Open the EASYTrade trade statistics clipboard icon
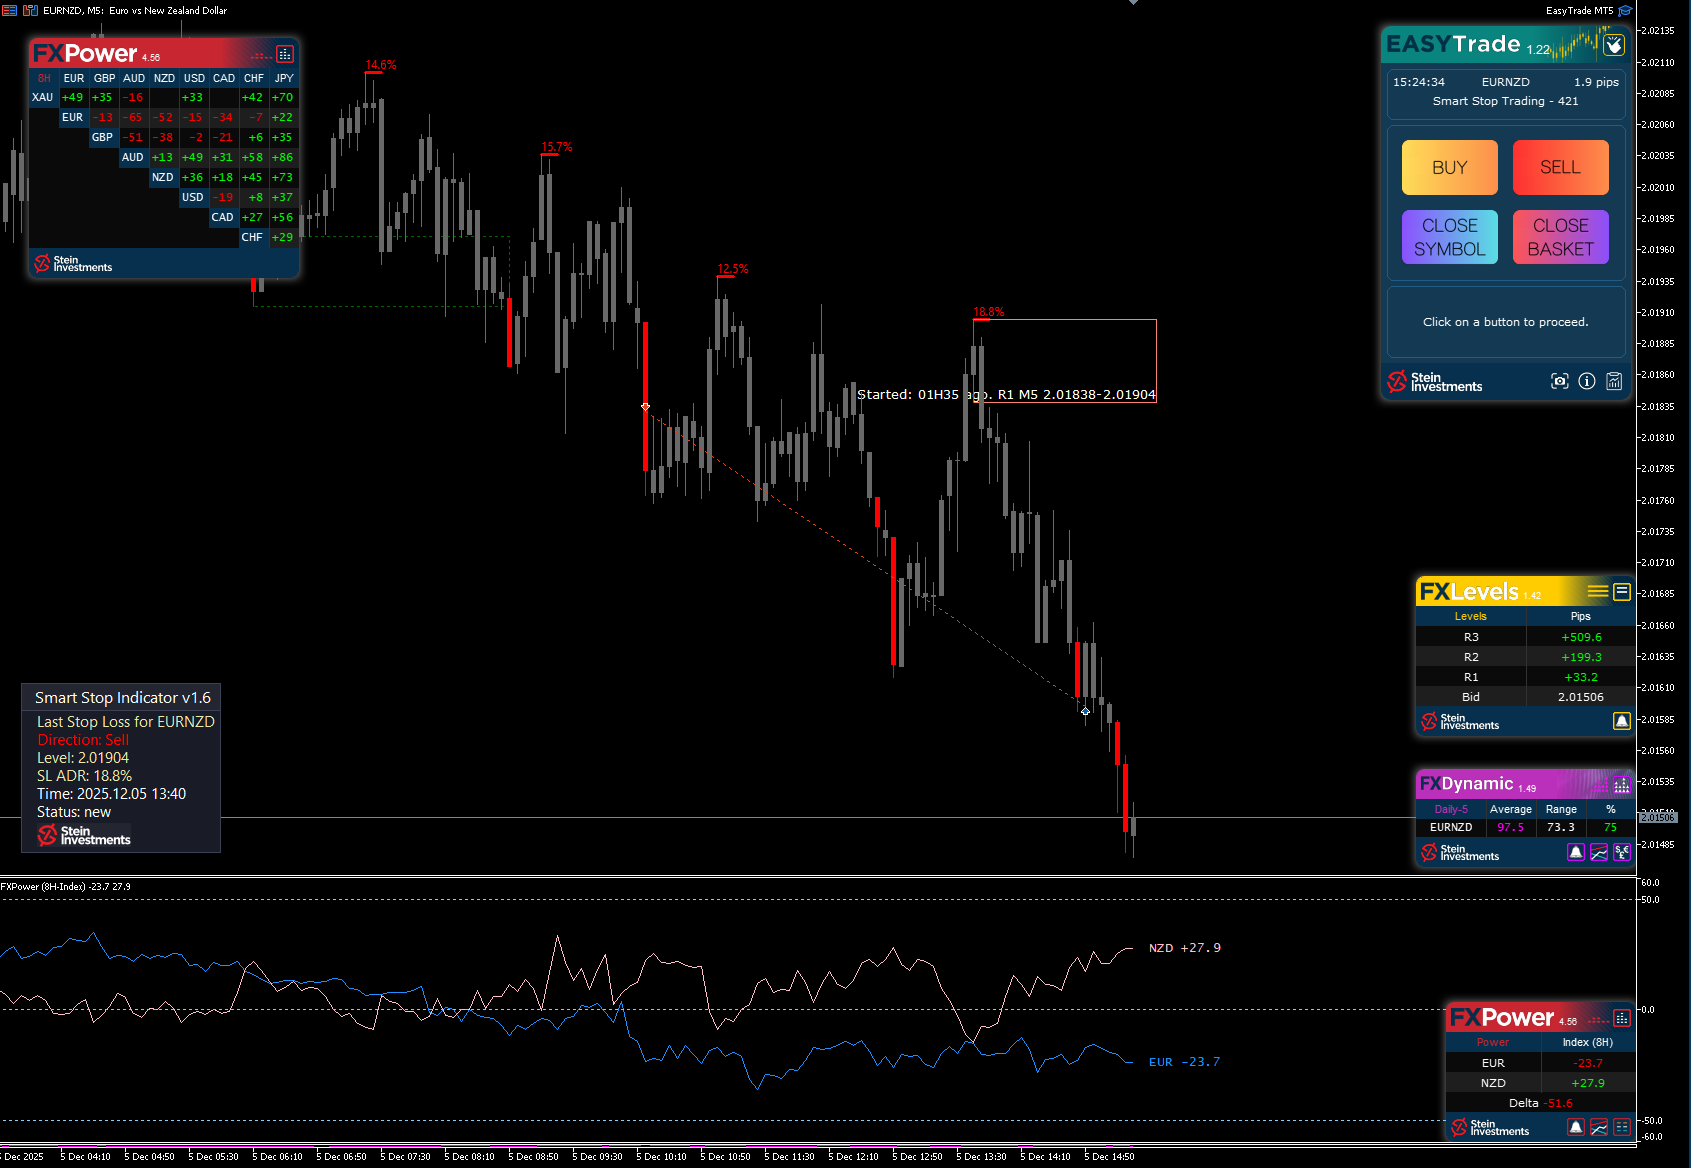 coord(1614,381)
